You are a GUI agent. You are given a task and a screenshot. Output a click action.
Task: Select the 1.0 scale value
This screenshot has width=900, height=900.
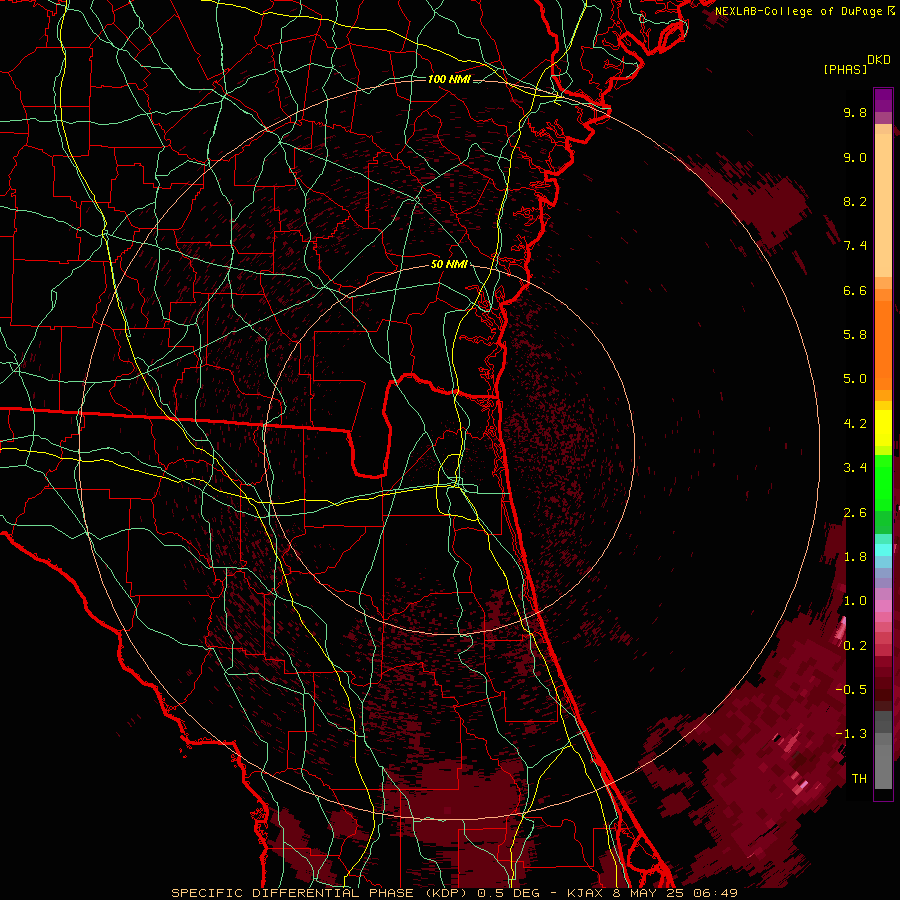tap(855, 601)
